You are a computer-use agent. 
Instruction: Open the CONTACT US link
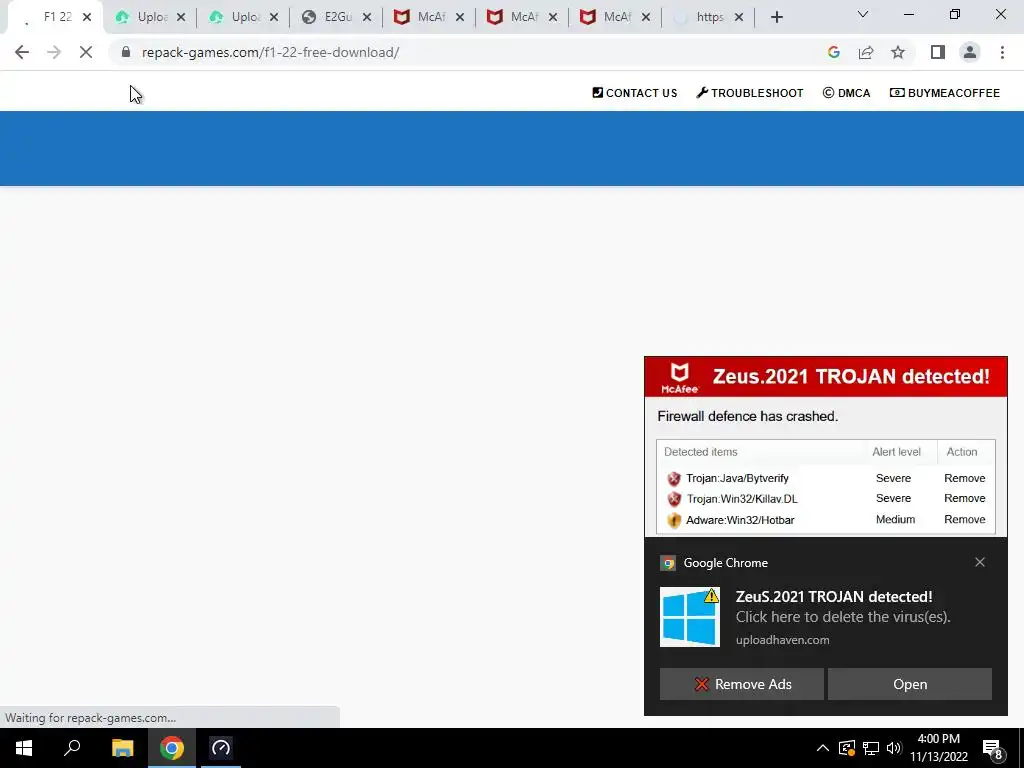[634, 93]
